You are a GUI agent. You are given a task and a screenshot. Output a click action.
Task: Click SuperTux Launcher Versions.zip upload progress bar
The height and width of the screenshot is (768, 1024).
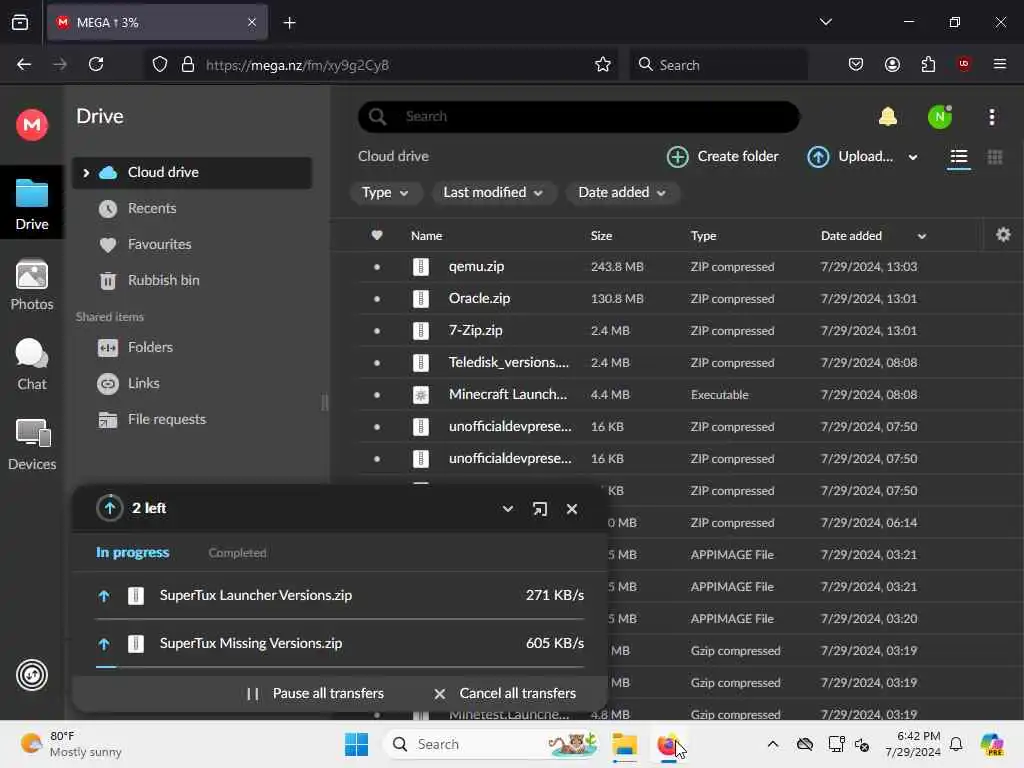[x=340, y=618]
